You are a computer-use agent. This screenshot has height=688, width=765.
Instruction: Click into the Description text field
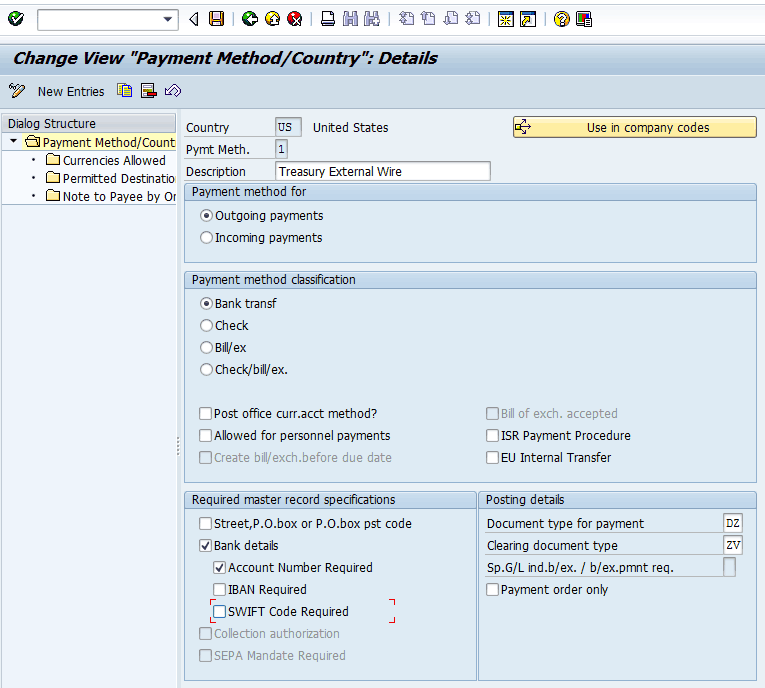pyautogui.click(x=382, y=172)
